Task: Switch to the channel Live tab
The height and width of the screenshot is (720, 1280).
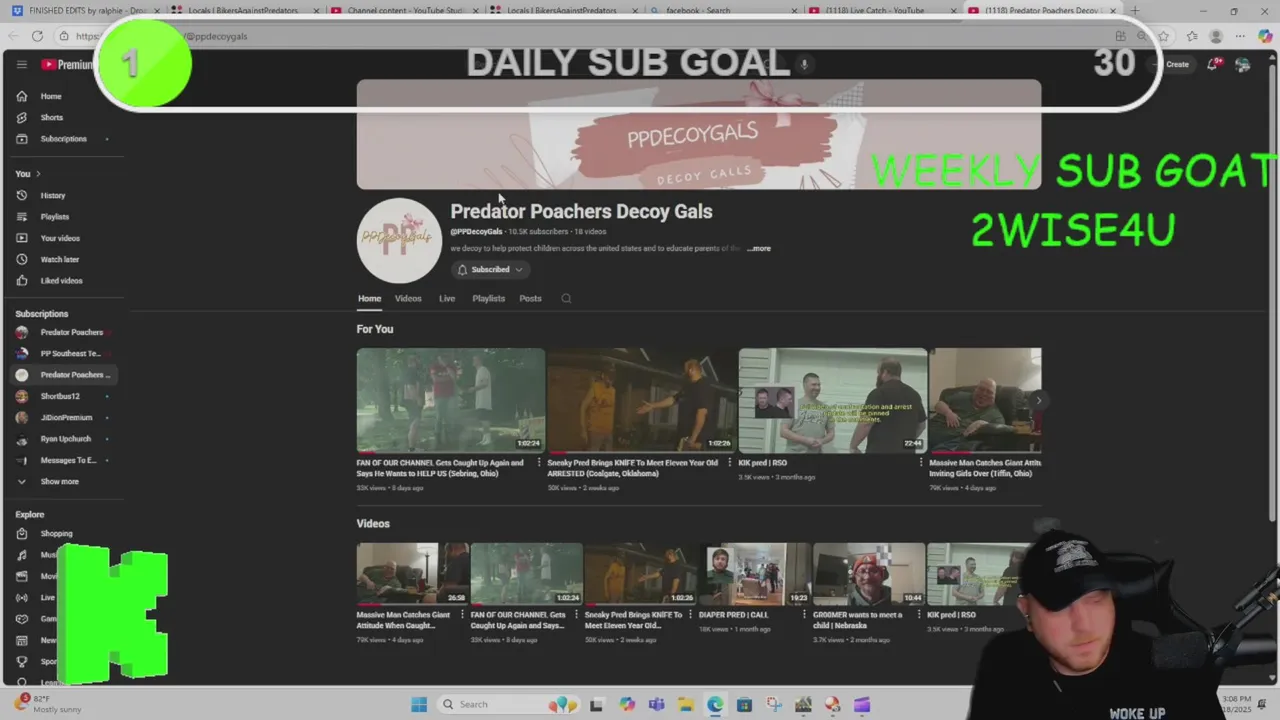Action: [447, 298]
